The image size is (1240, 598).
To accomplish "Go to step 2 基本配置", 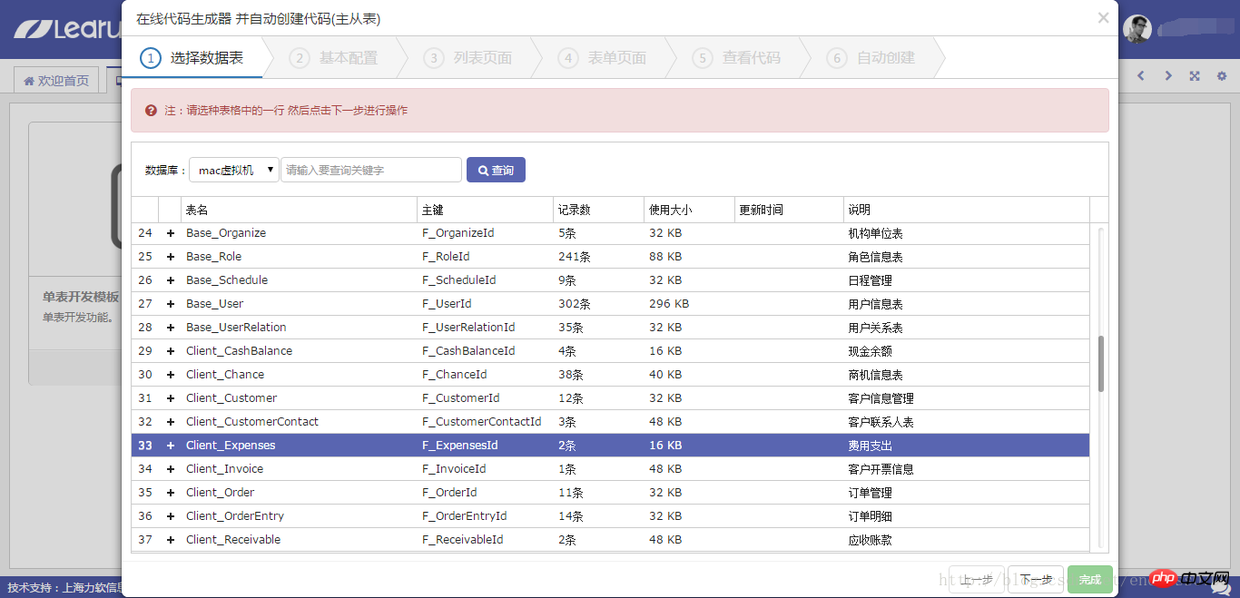I will [x=334, y=58].
